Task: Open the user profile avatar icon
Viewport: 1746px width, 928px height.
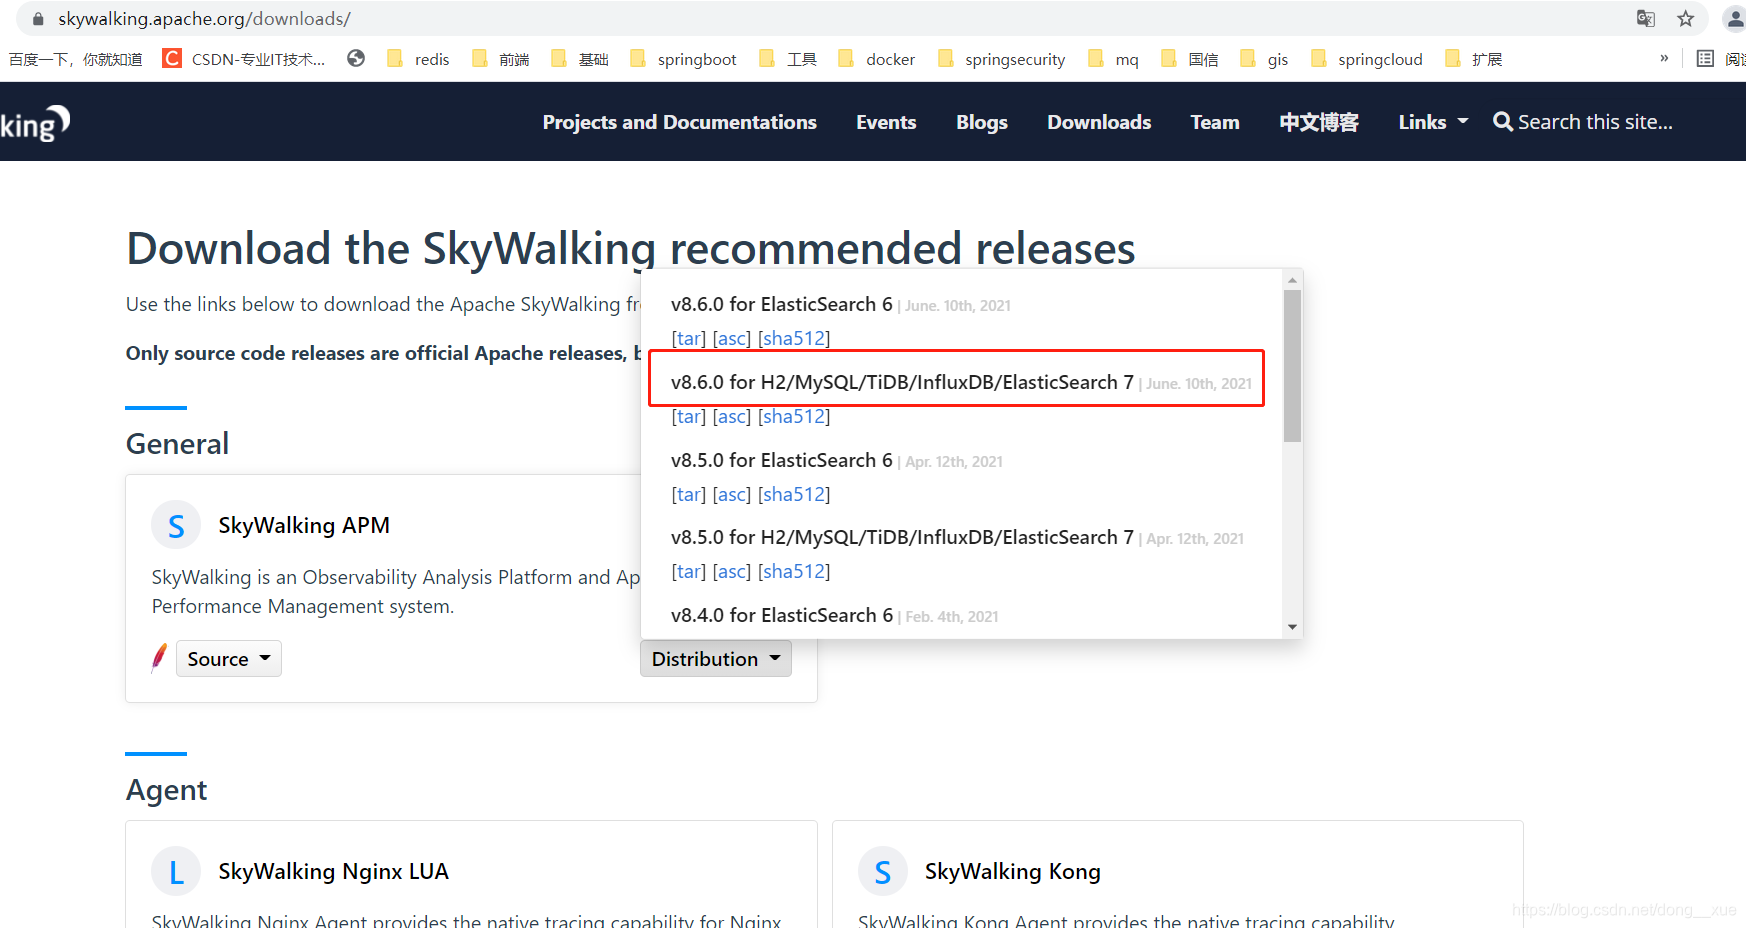Action: 1735,19
